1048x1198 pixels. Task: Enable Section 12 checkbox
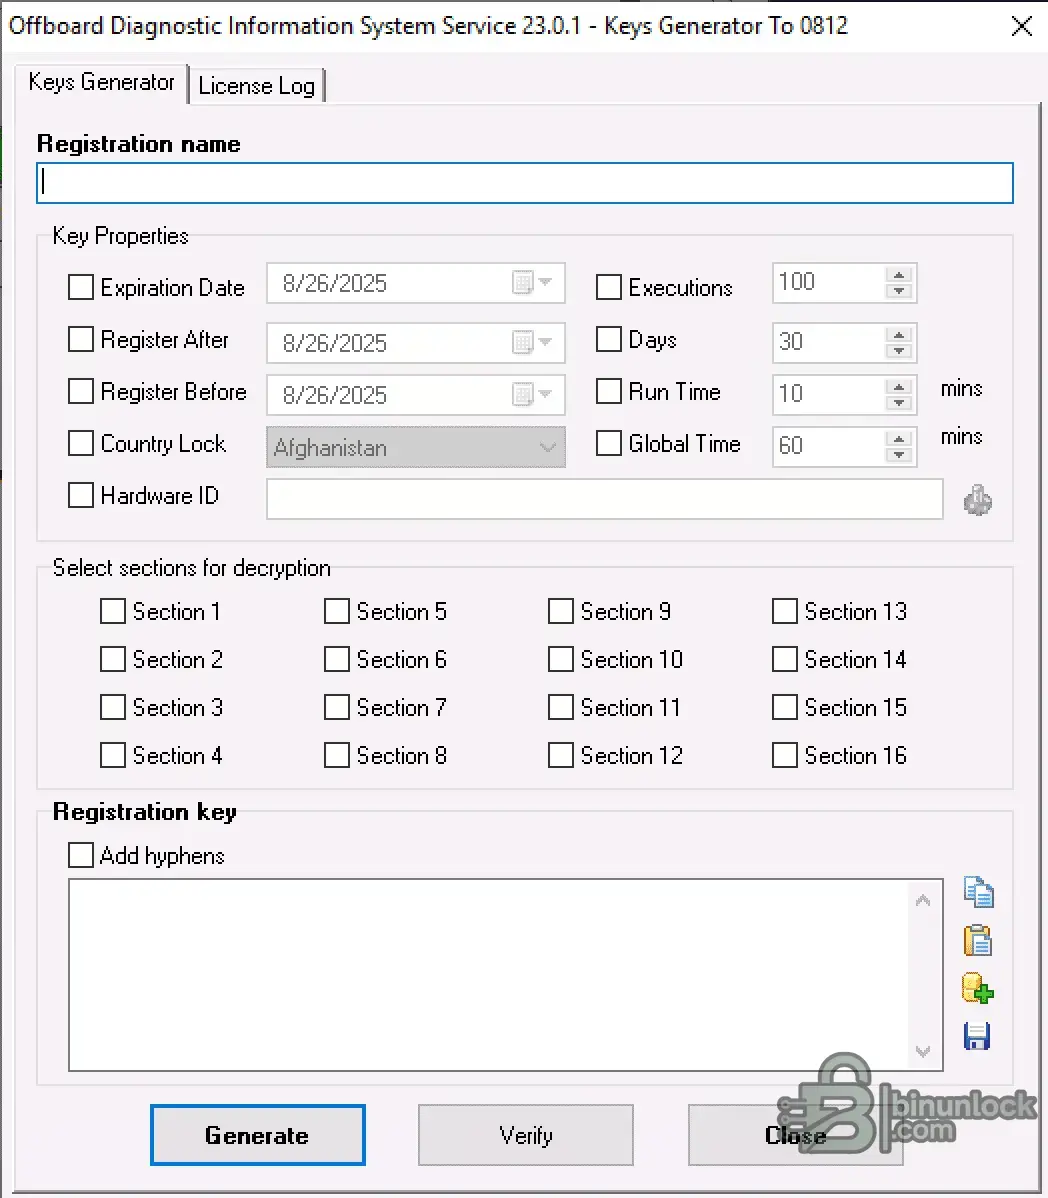[561, 756]
